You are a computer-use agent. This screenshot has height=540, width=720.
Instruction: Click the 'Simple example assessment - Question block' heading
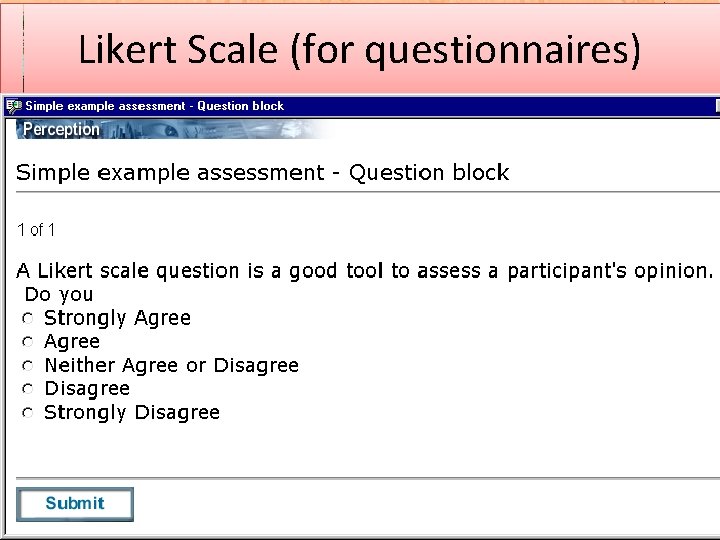pos(262,172)
